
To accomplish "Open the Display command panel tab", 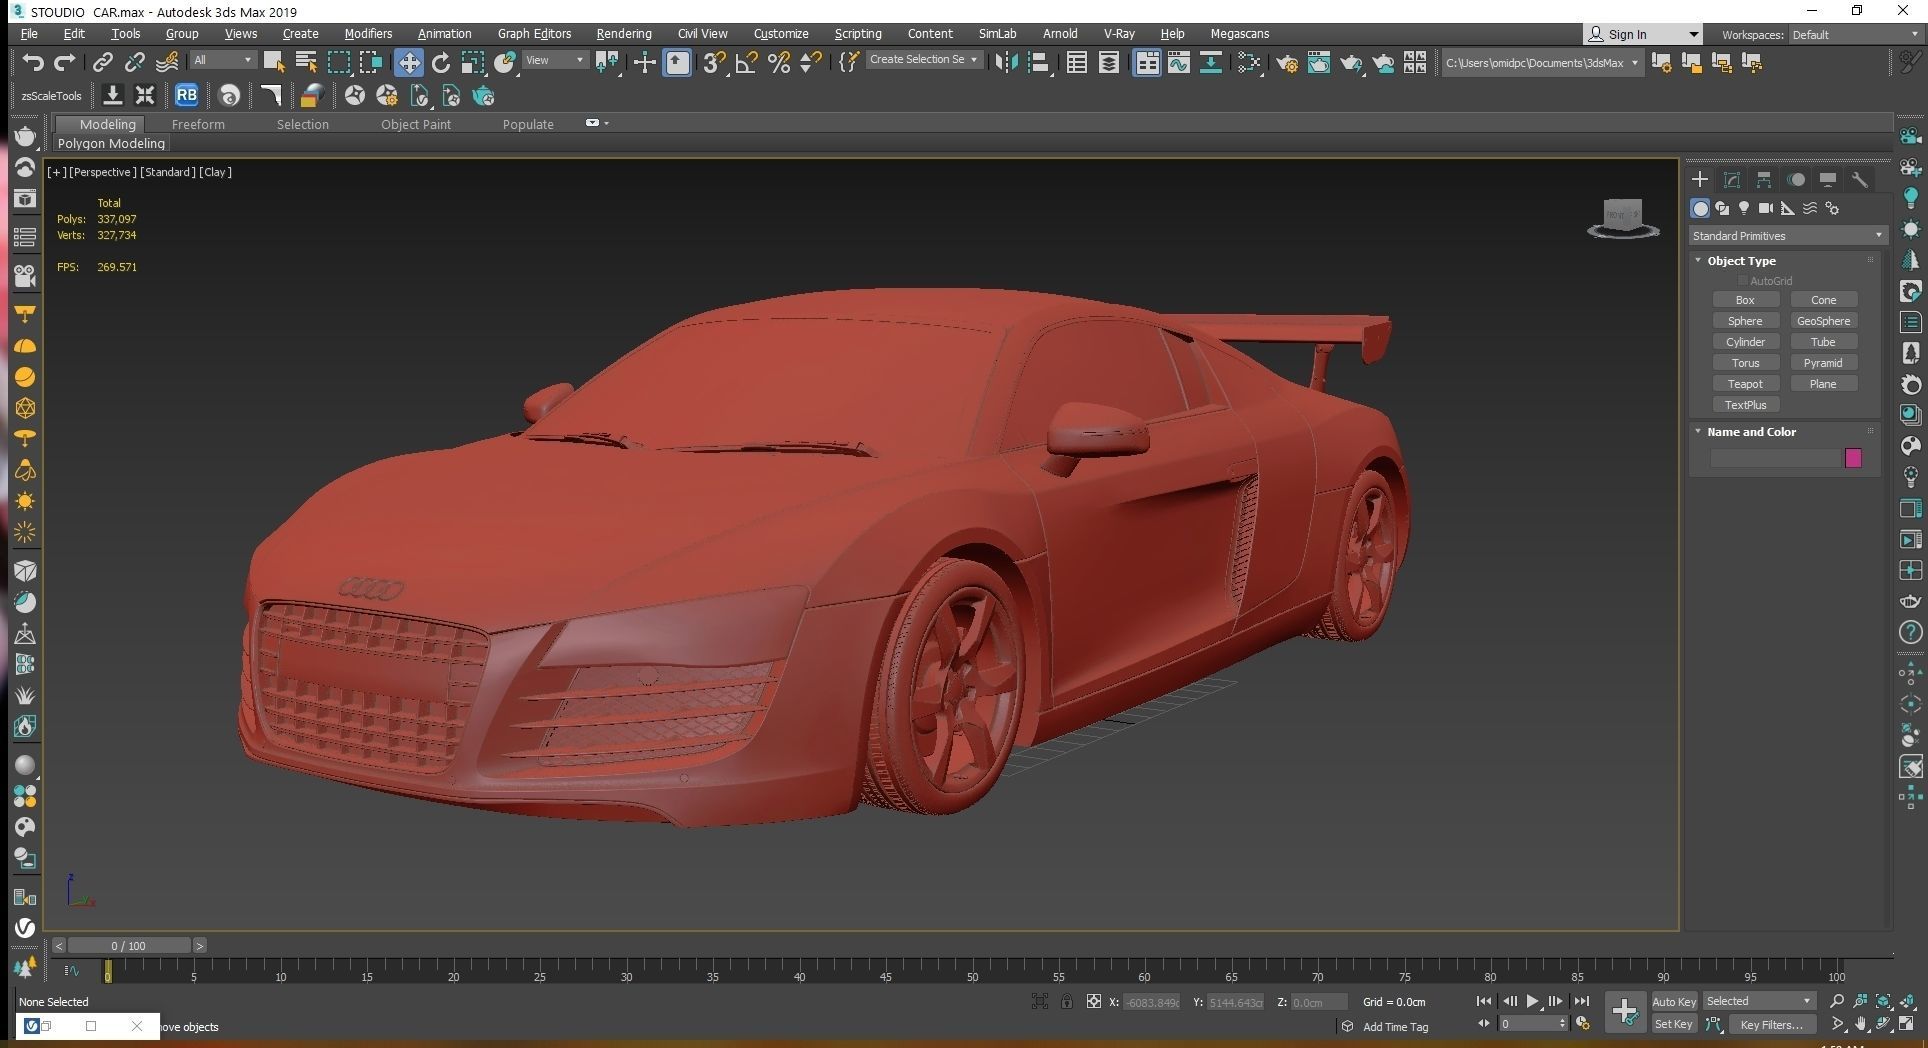I will (x=1828, y=180).
